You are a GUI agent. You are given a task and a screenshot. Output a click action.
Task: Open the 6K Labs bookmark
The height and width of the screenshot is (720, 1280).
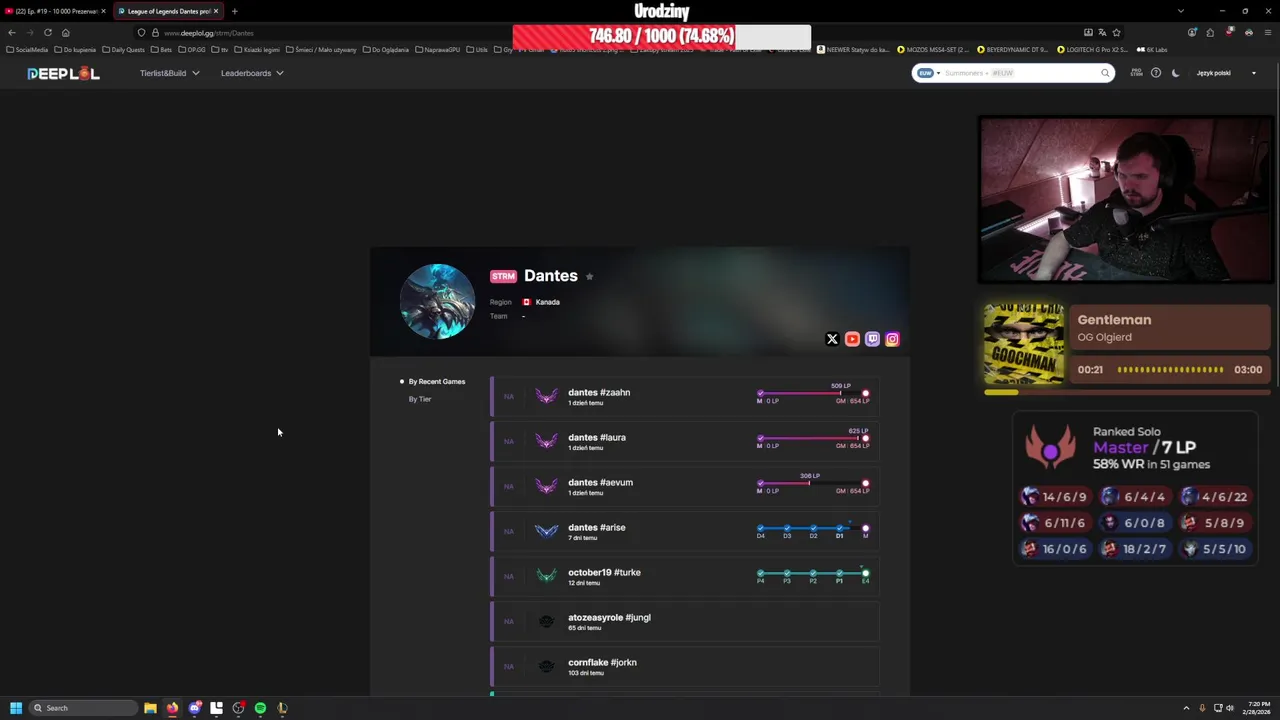click(x=1152, y=49)
